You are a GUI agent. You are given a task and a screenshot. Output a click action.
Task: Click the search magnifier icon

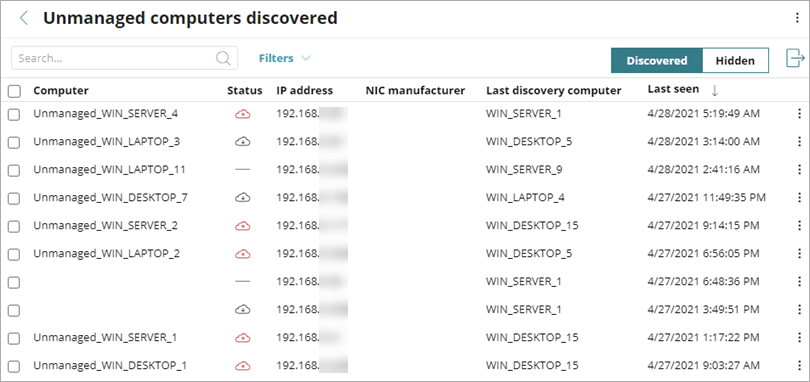223,58
